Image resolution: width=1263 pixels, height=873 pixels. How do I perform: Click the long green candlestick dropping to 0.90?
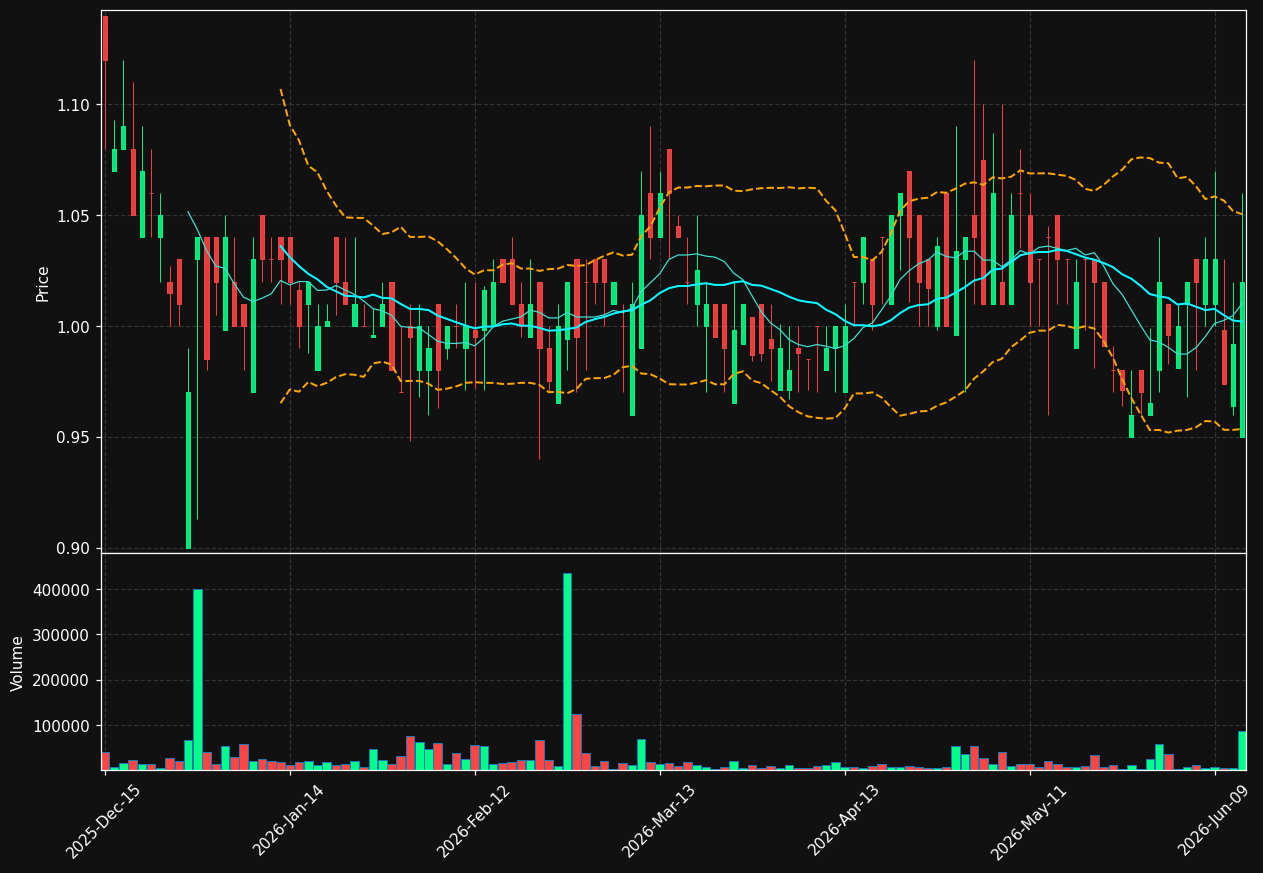coord(188,470)
